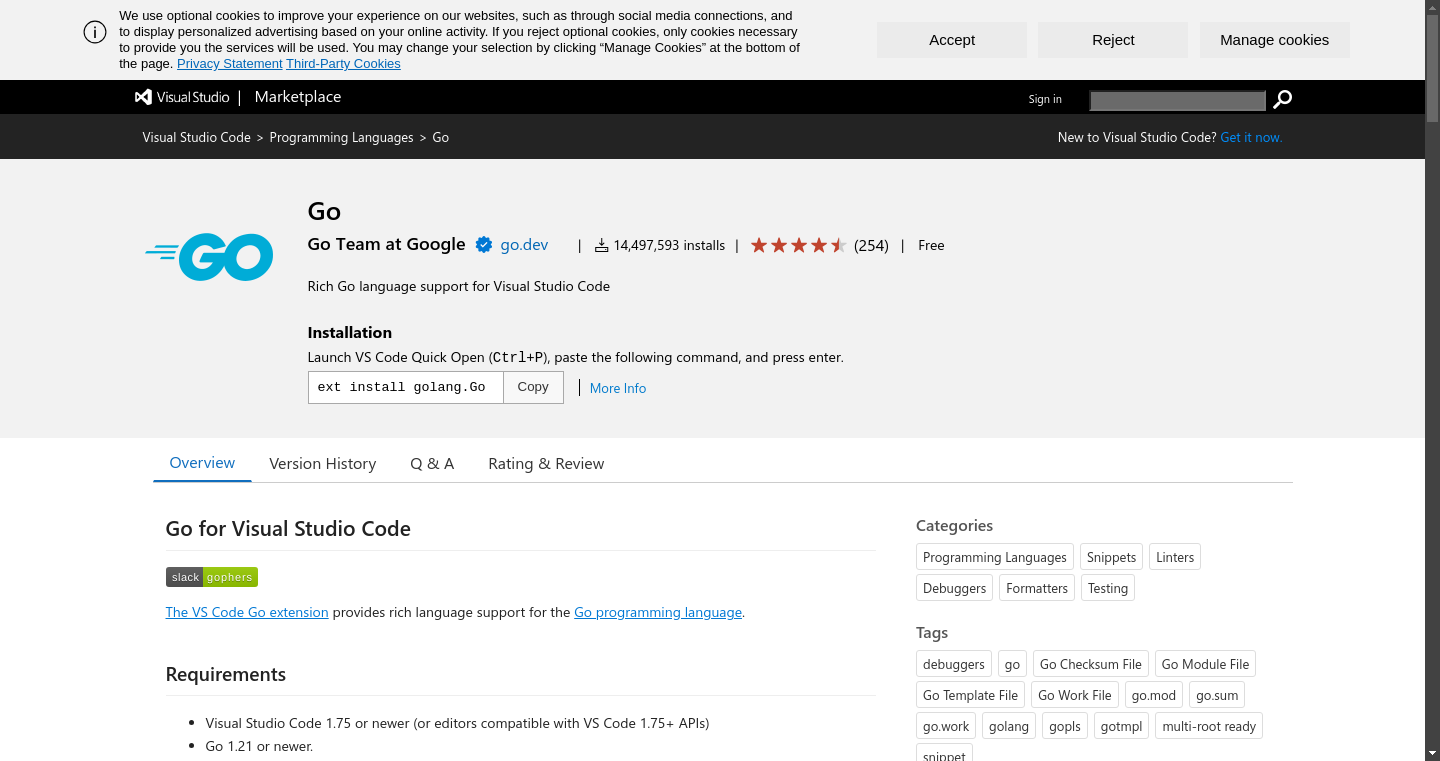Reject optional cookies
This screenshot has width=1440, height=761.
(1113, 40)
